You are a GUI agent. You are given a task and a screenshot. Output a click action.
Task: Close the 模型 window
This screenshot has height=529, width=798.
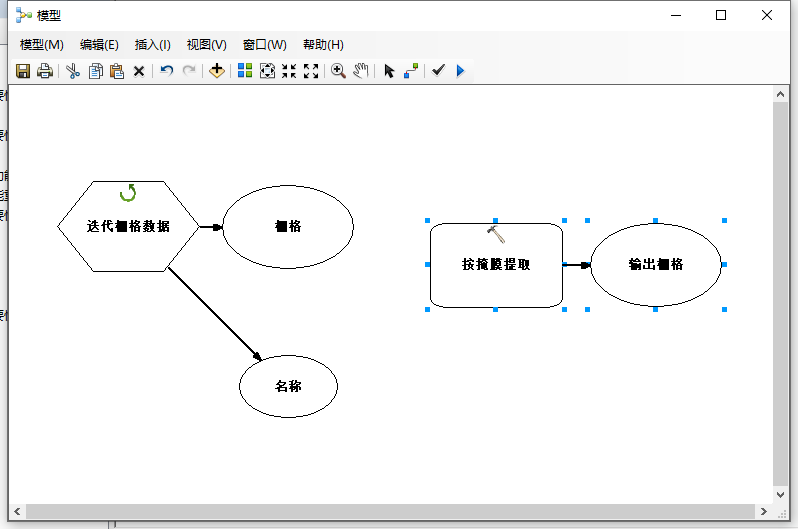tap(767, 15)
